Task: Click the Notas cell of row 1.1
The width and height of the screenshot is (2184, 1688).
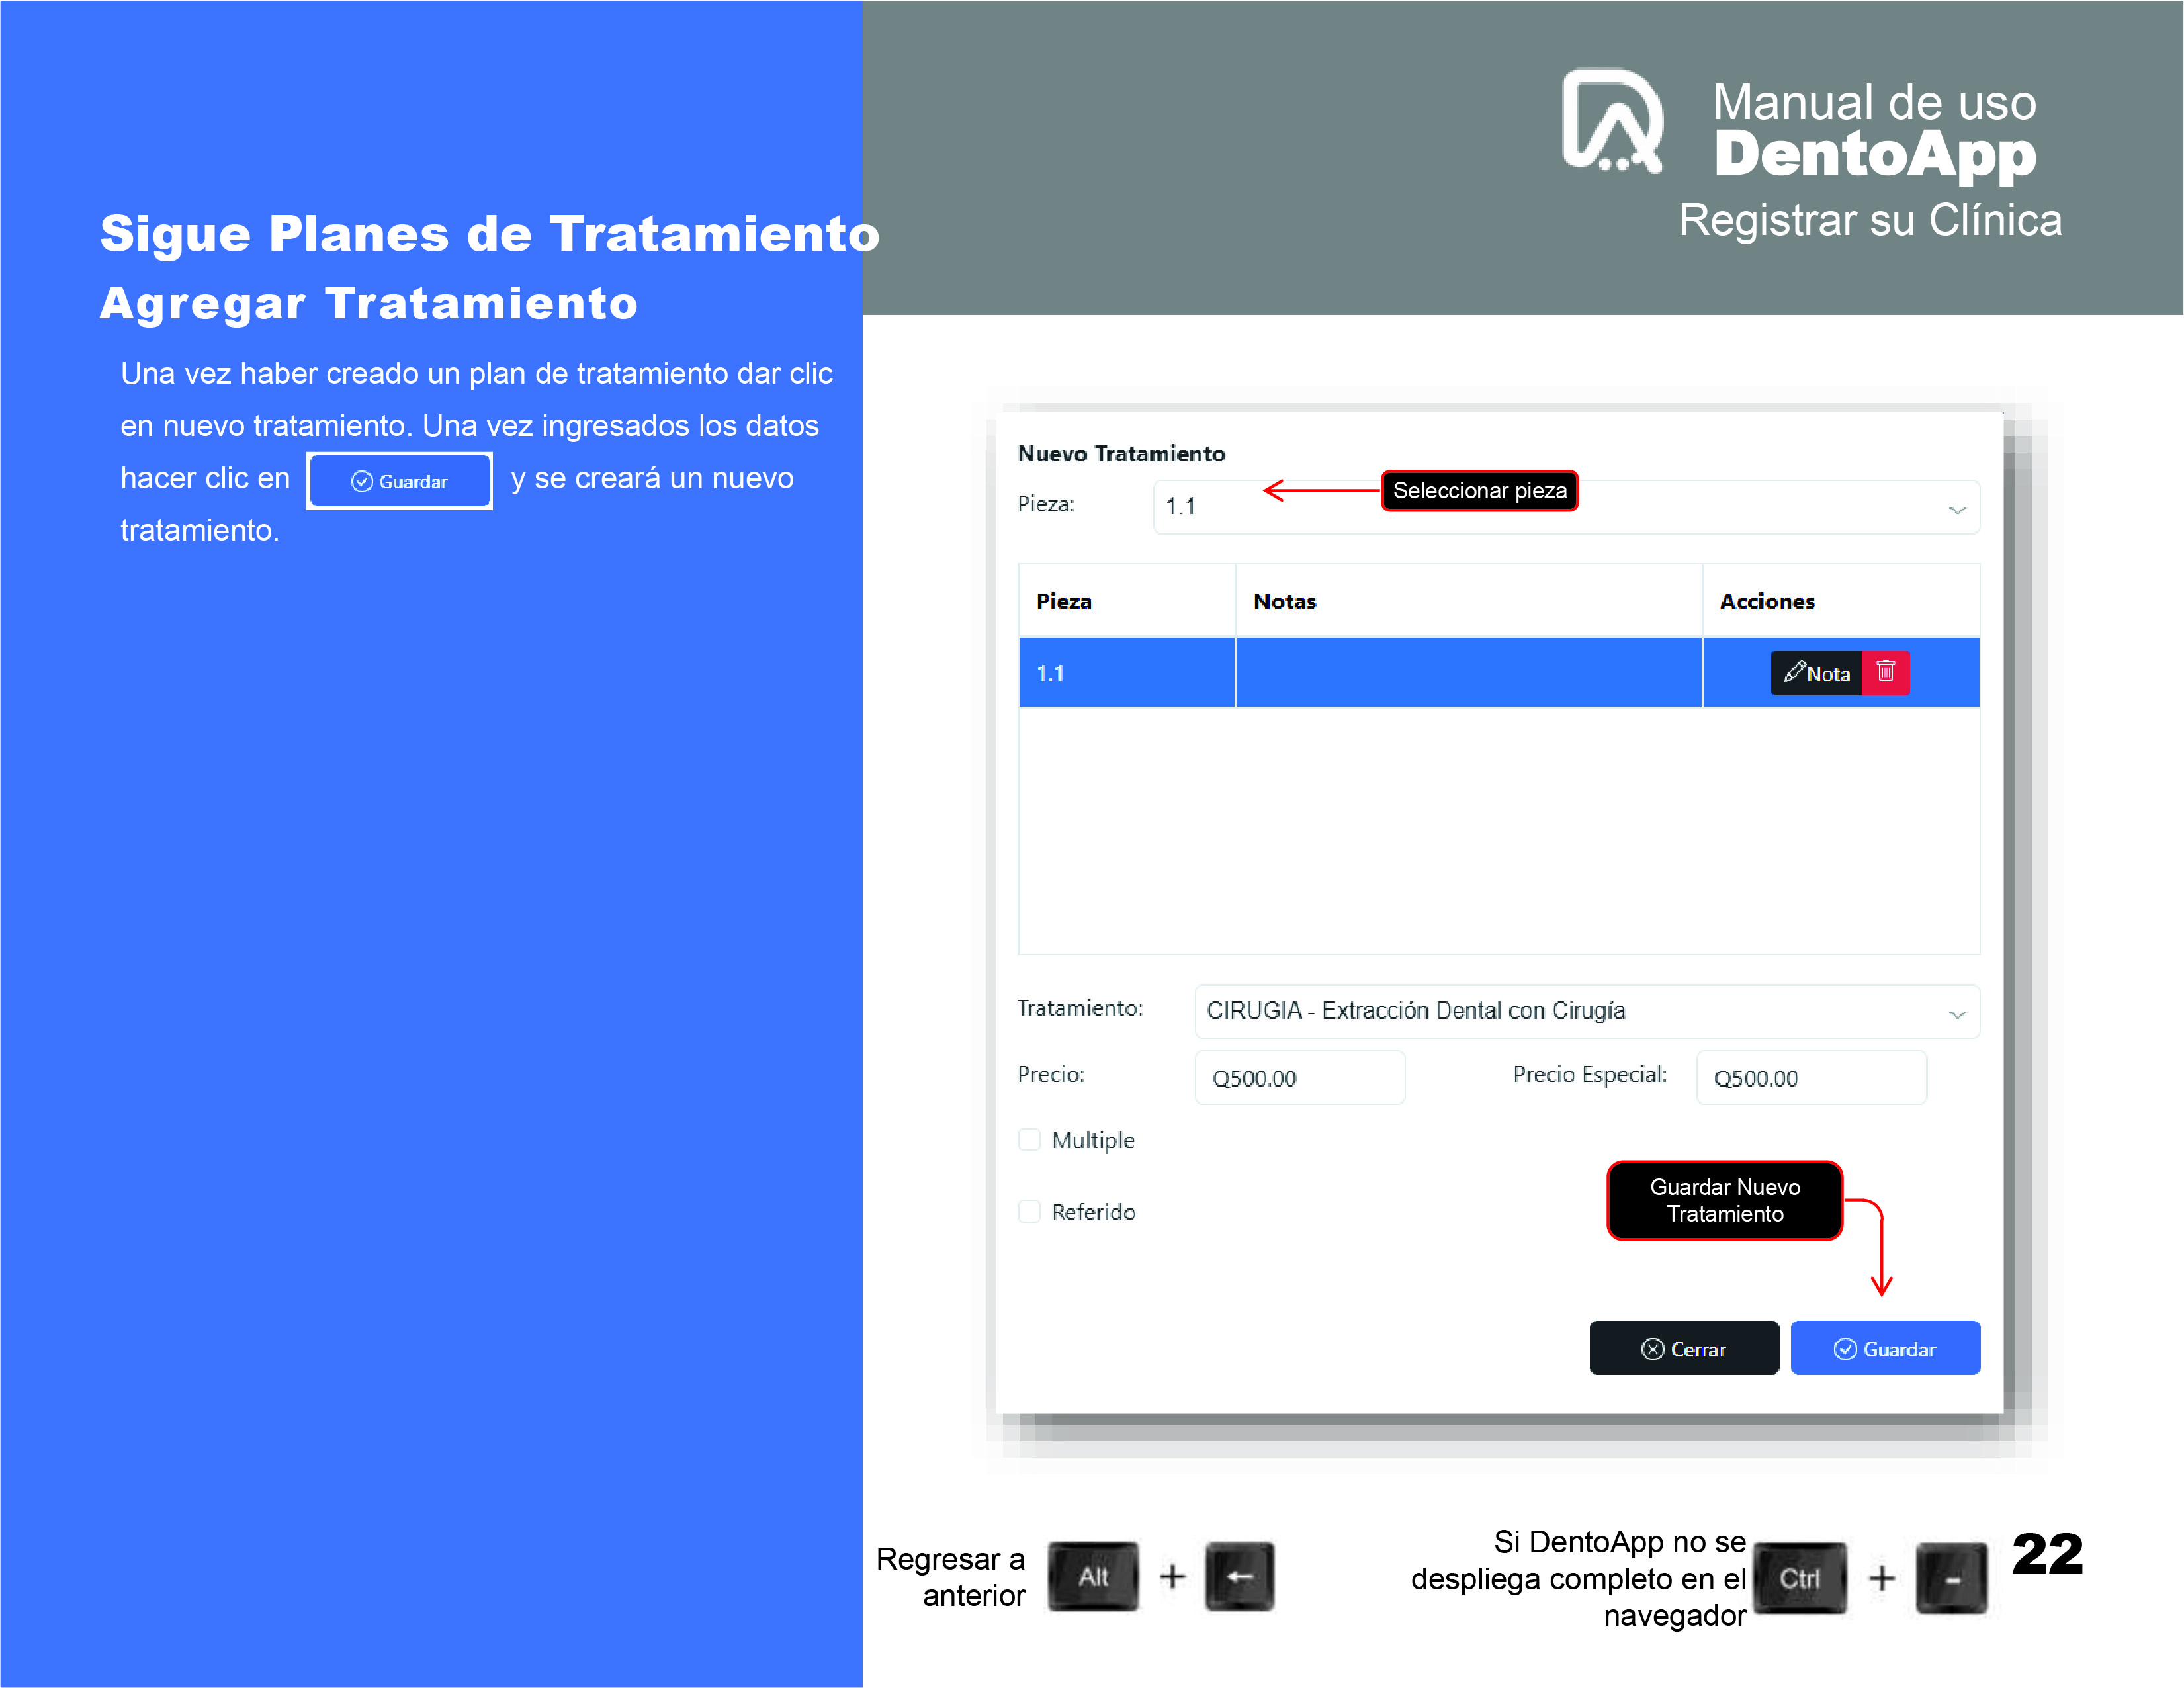Action: 1468,672
